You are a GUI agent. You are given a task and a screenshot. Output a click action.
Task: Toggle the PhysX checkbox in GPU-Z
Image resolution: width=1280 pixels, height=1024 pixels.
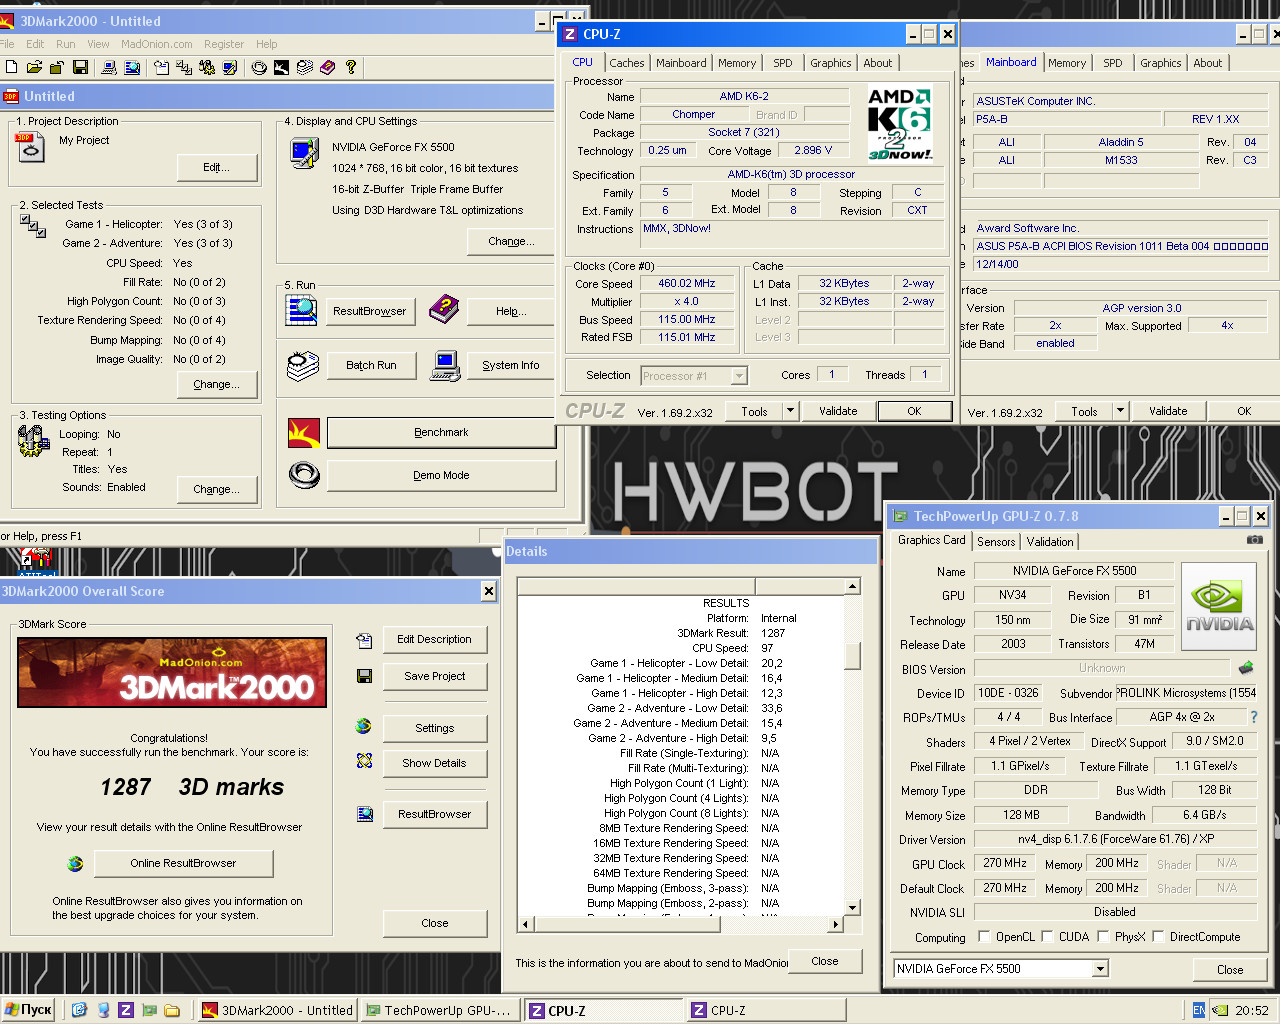(x=1103, y=937)
